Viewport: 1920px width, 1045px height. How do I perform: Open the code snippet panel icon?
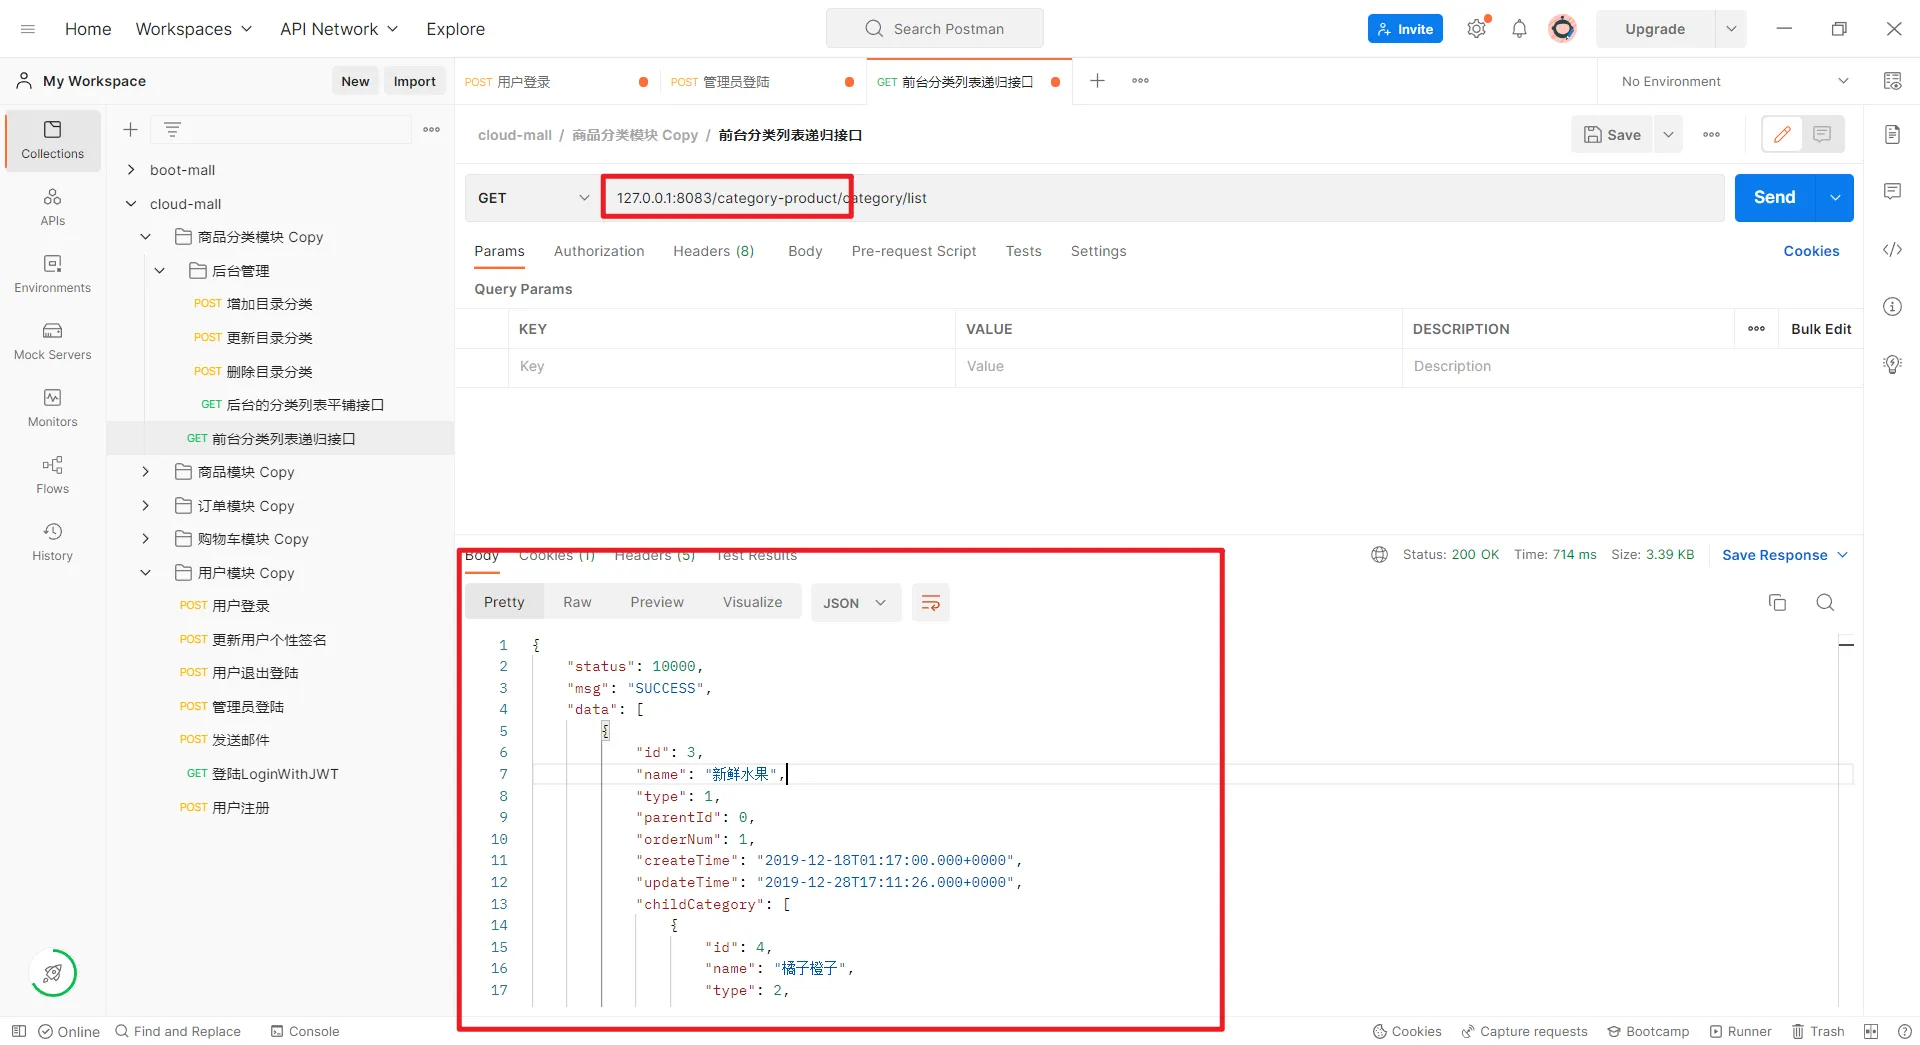click(x=1892, y=250)
